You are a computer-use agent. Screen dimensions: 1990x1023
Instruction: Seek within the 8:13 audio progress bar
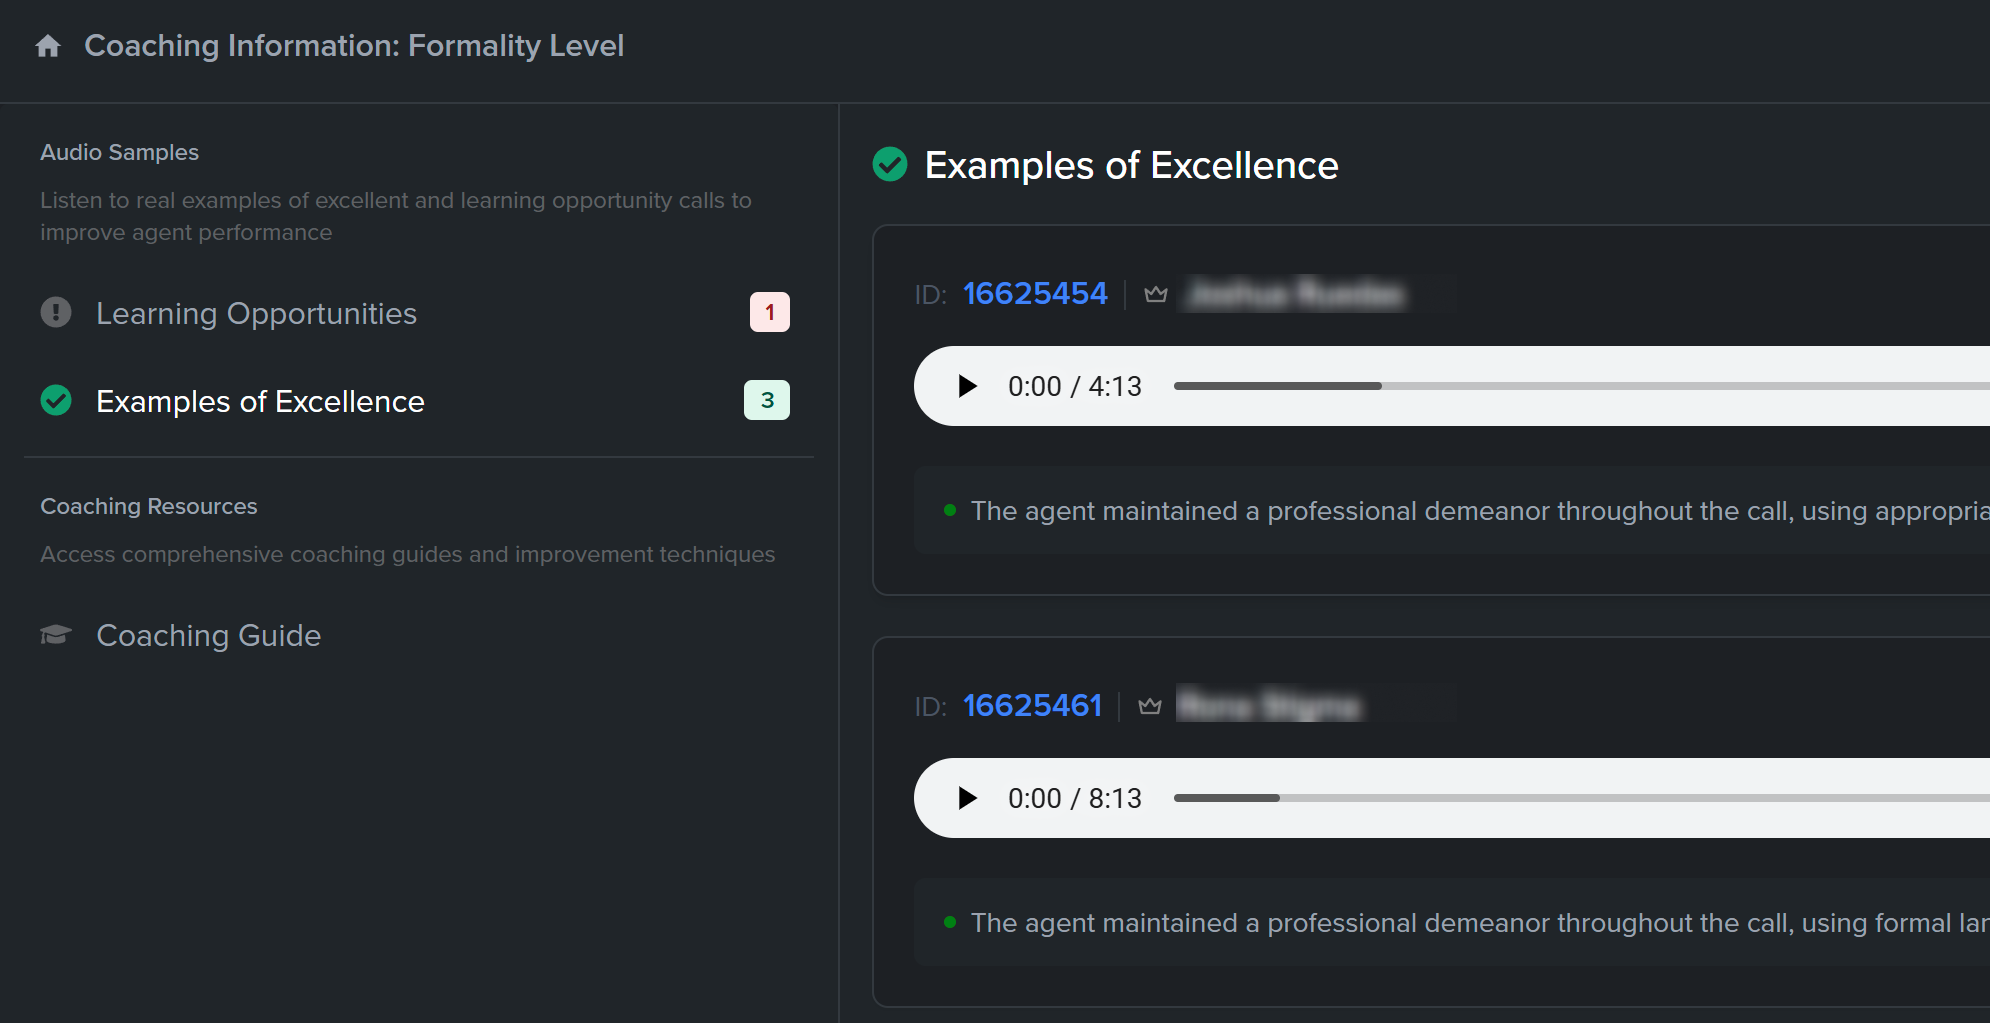point(1581,798)
